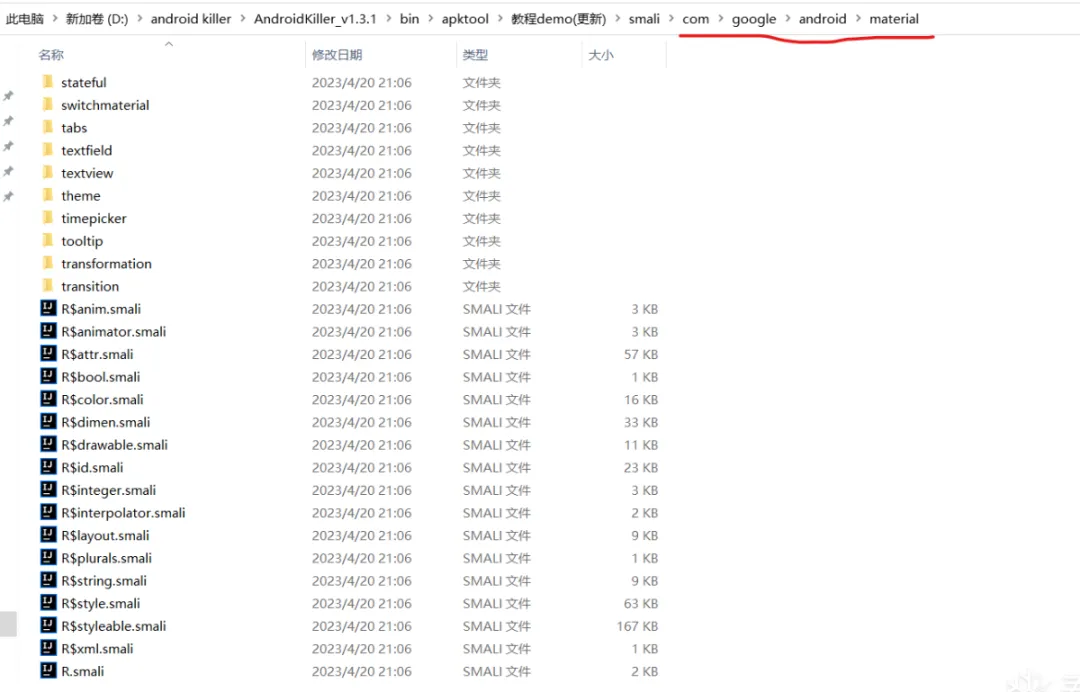
Task: Click the 33 KB size value
Action: click(x=641, y=422)
